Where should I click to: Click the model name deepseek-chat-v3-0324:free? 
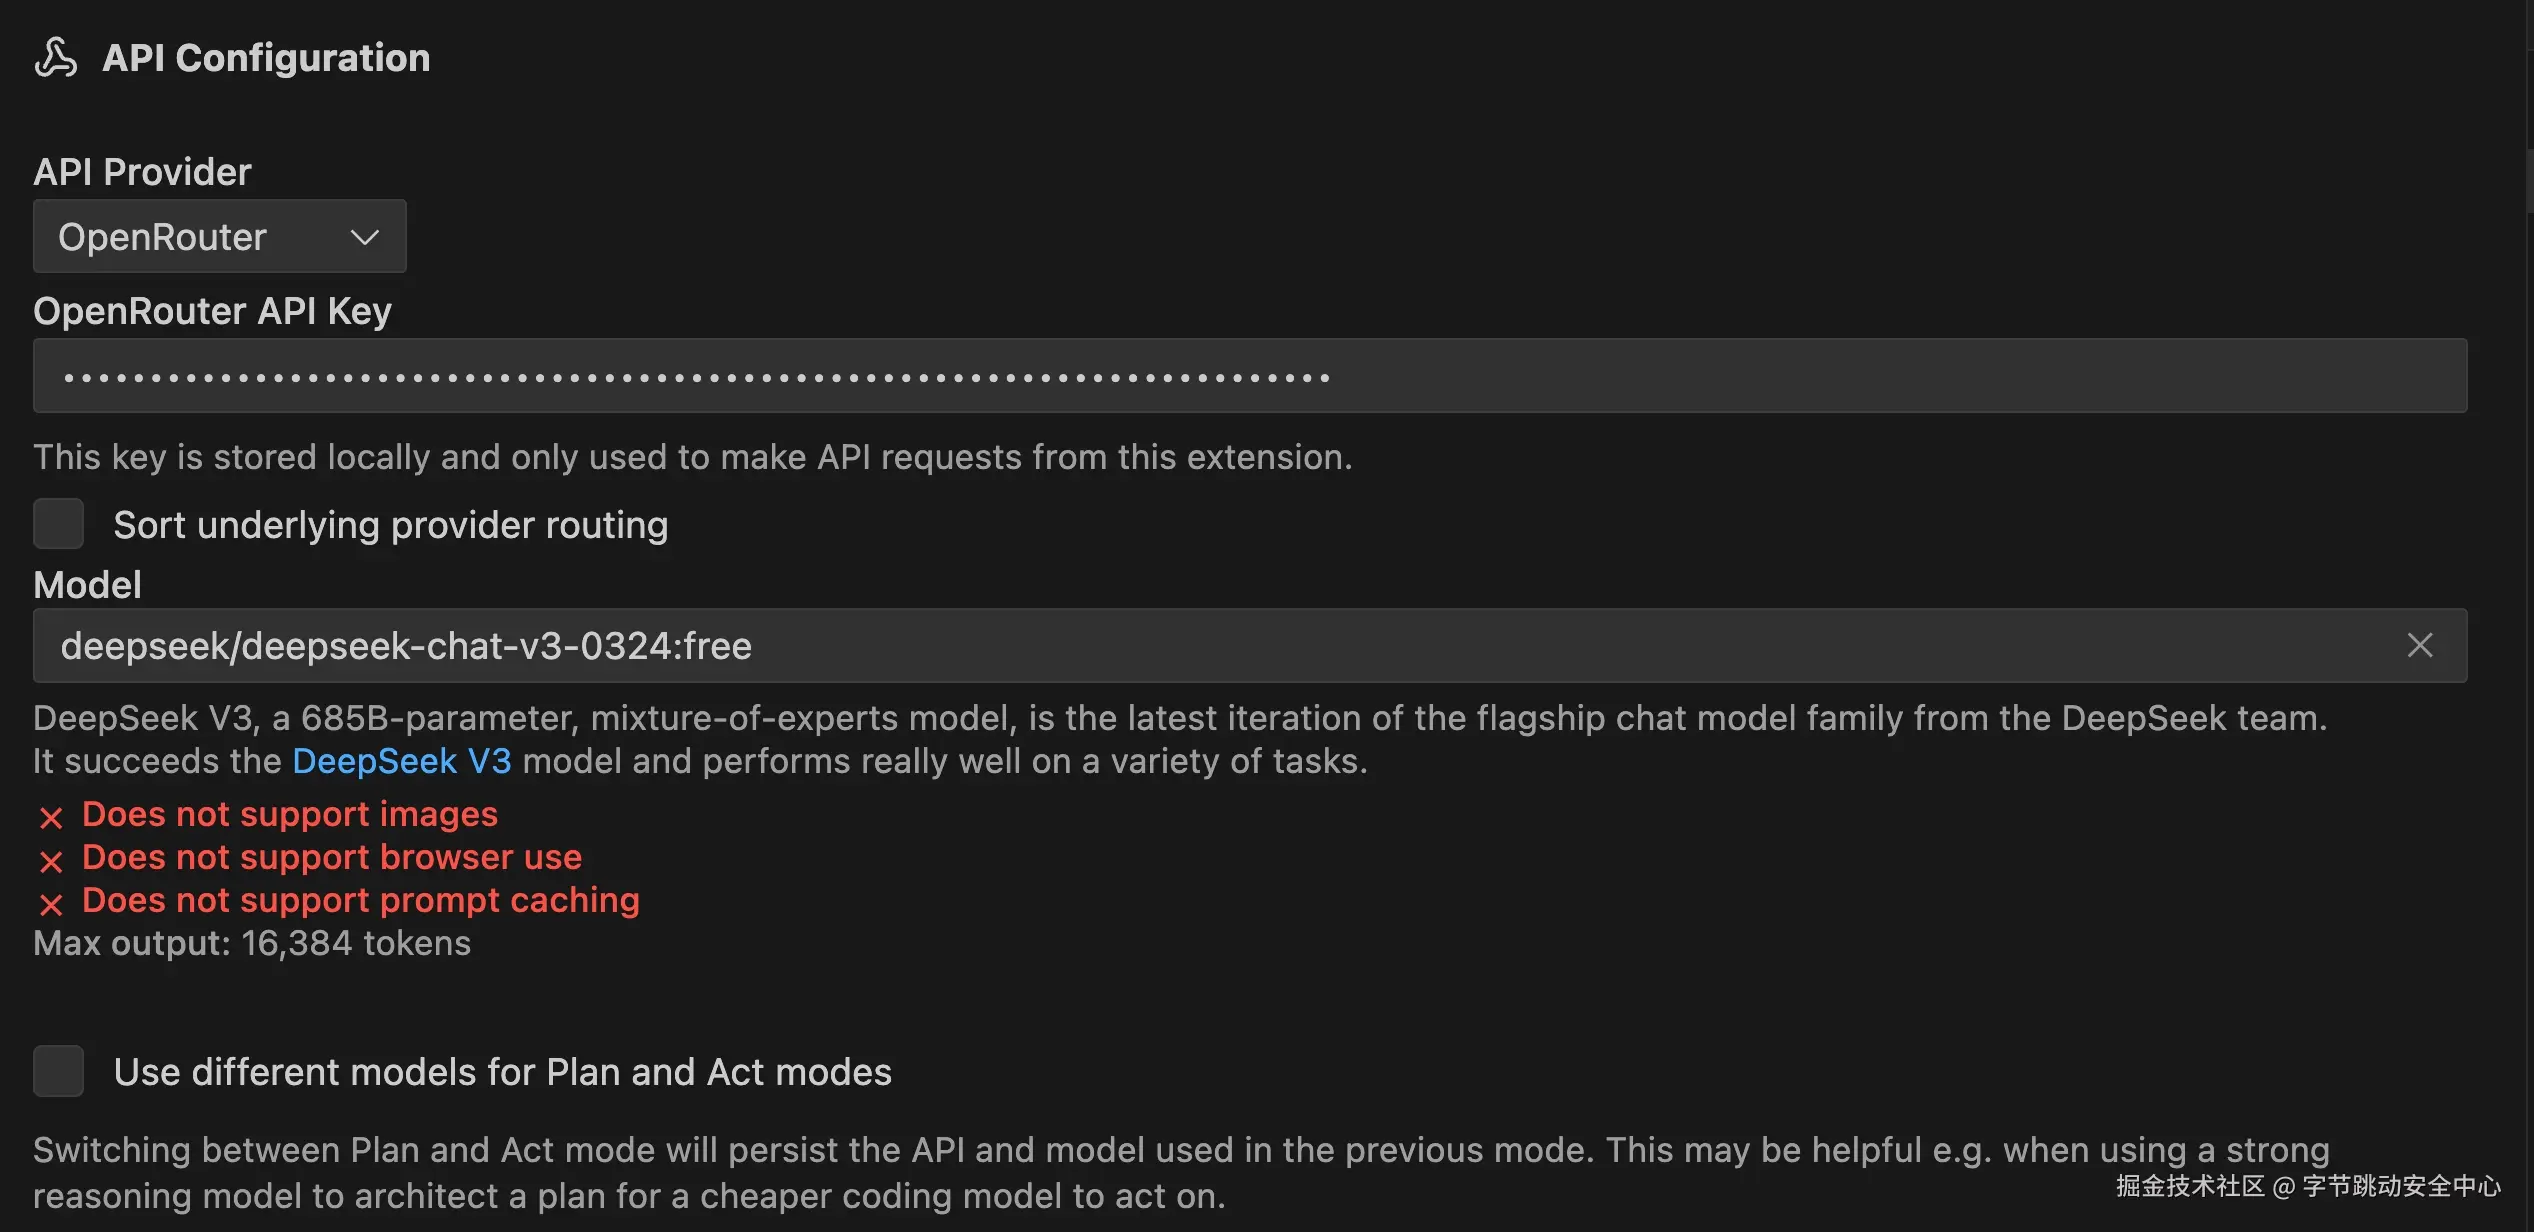point(405,646)
